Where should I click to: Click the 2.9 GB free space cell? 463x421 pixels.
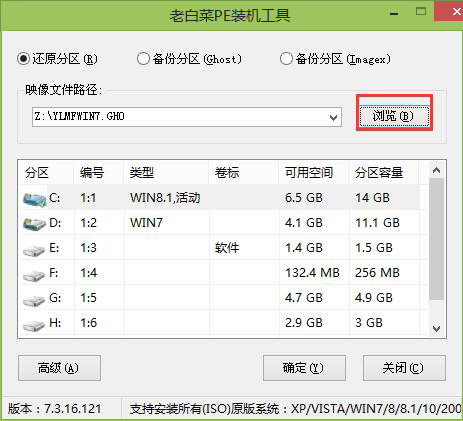(304, 322)
